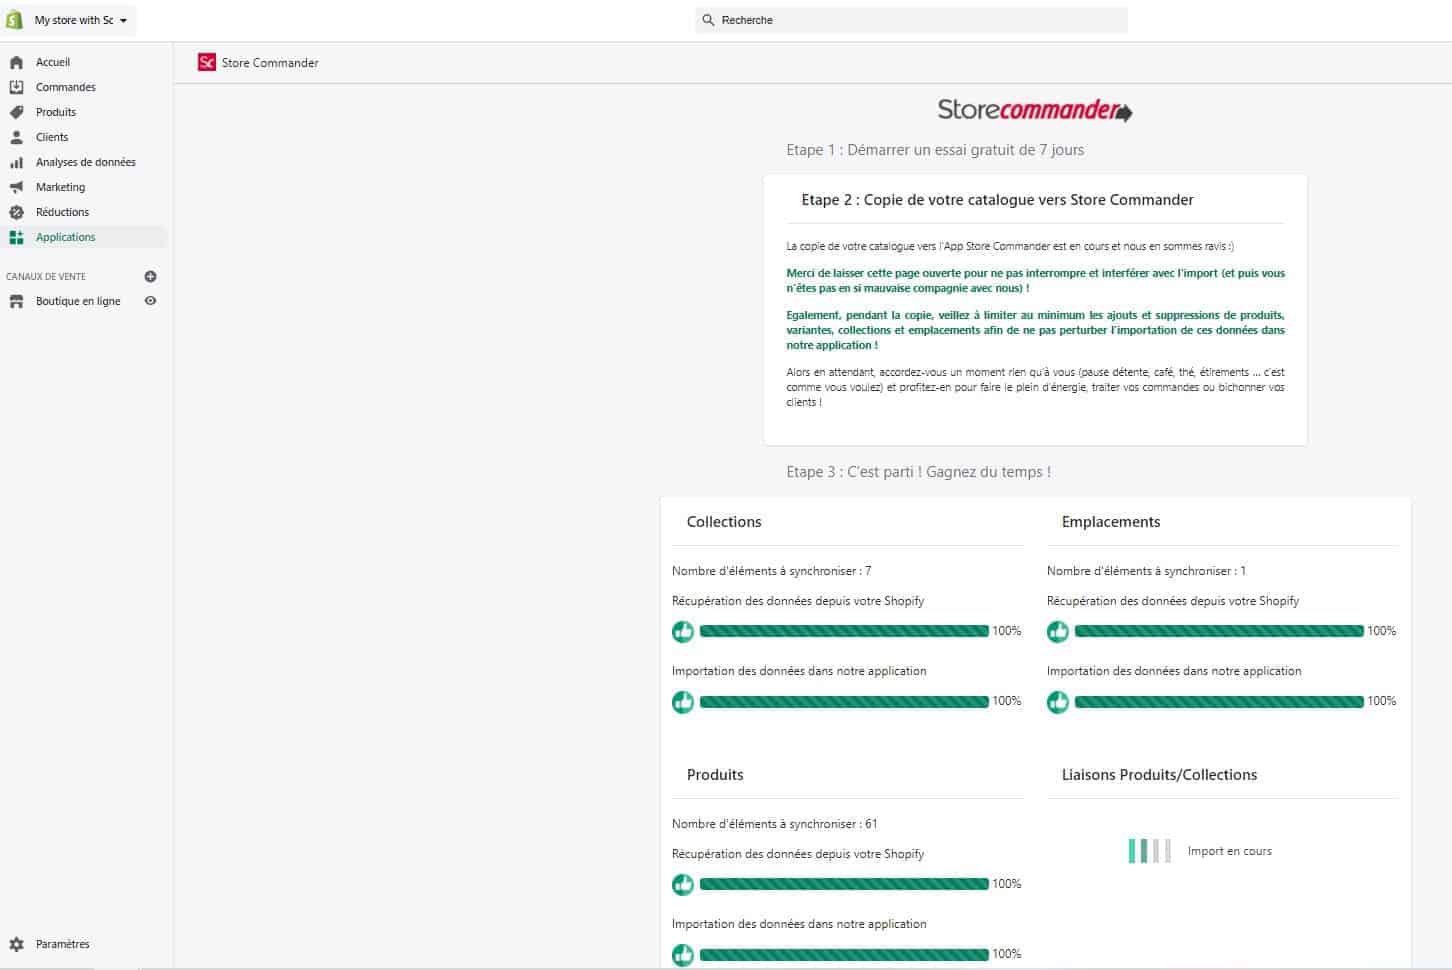Click the Réductions discount badge icon

click(x=16, y=212)
